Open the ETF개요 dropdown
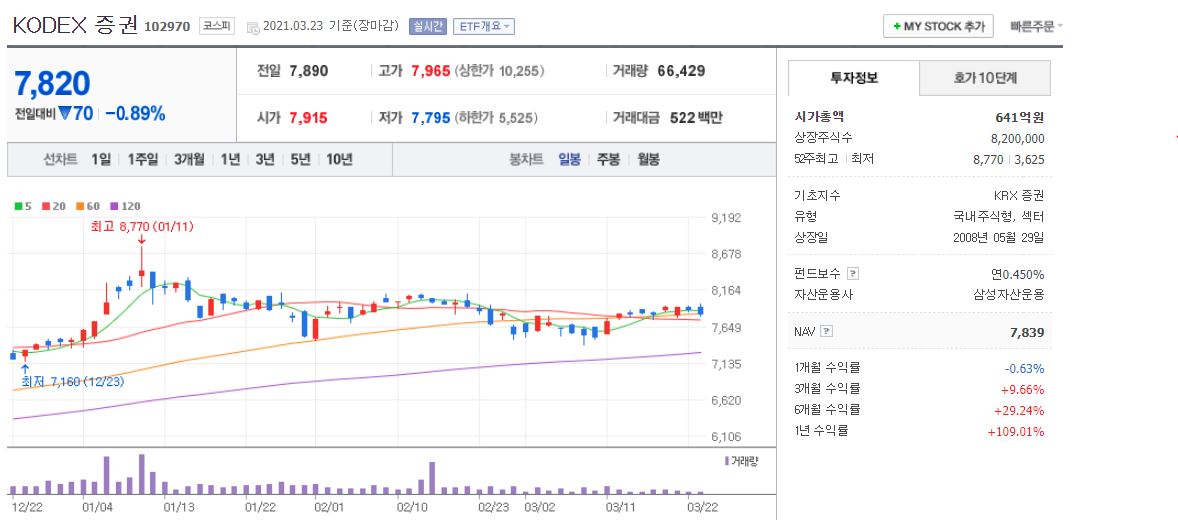 pos(484,27)
